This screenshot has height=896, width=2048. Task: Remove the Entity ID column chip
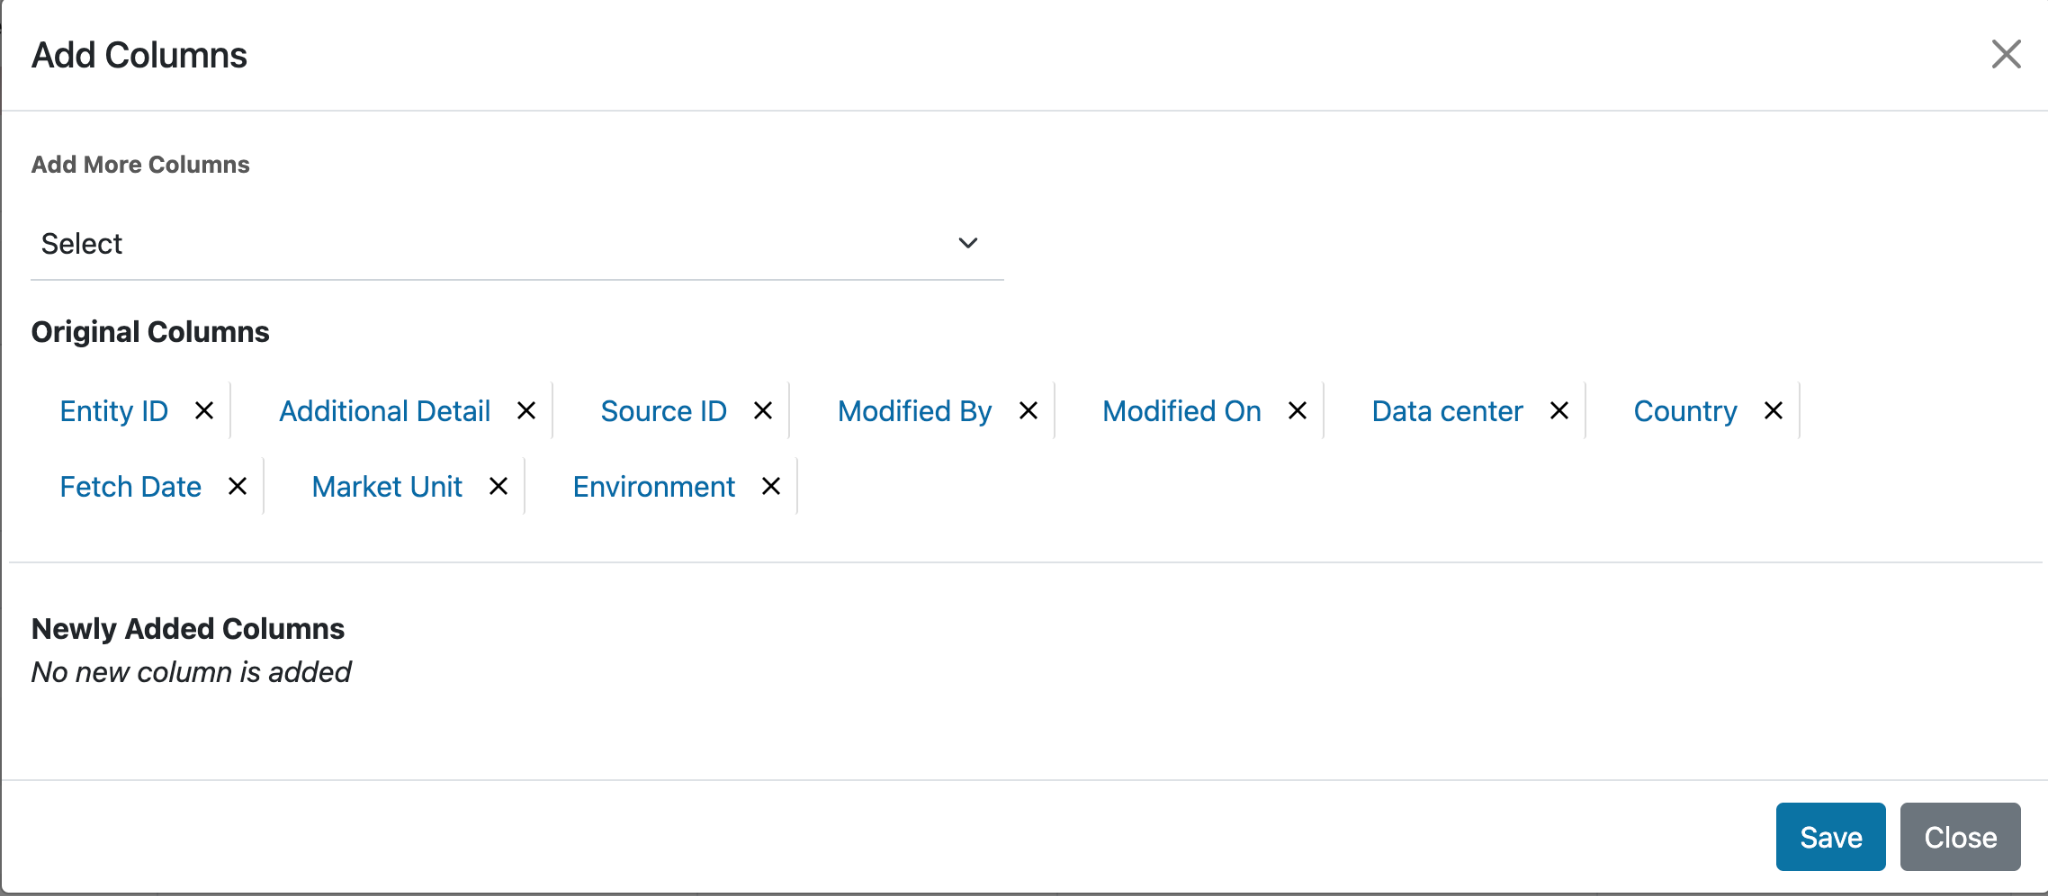coord(204,411)
